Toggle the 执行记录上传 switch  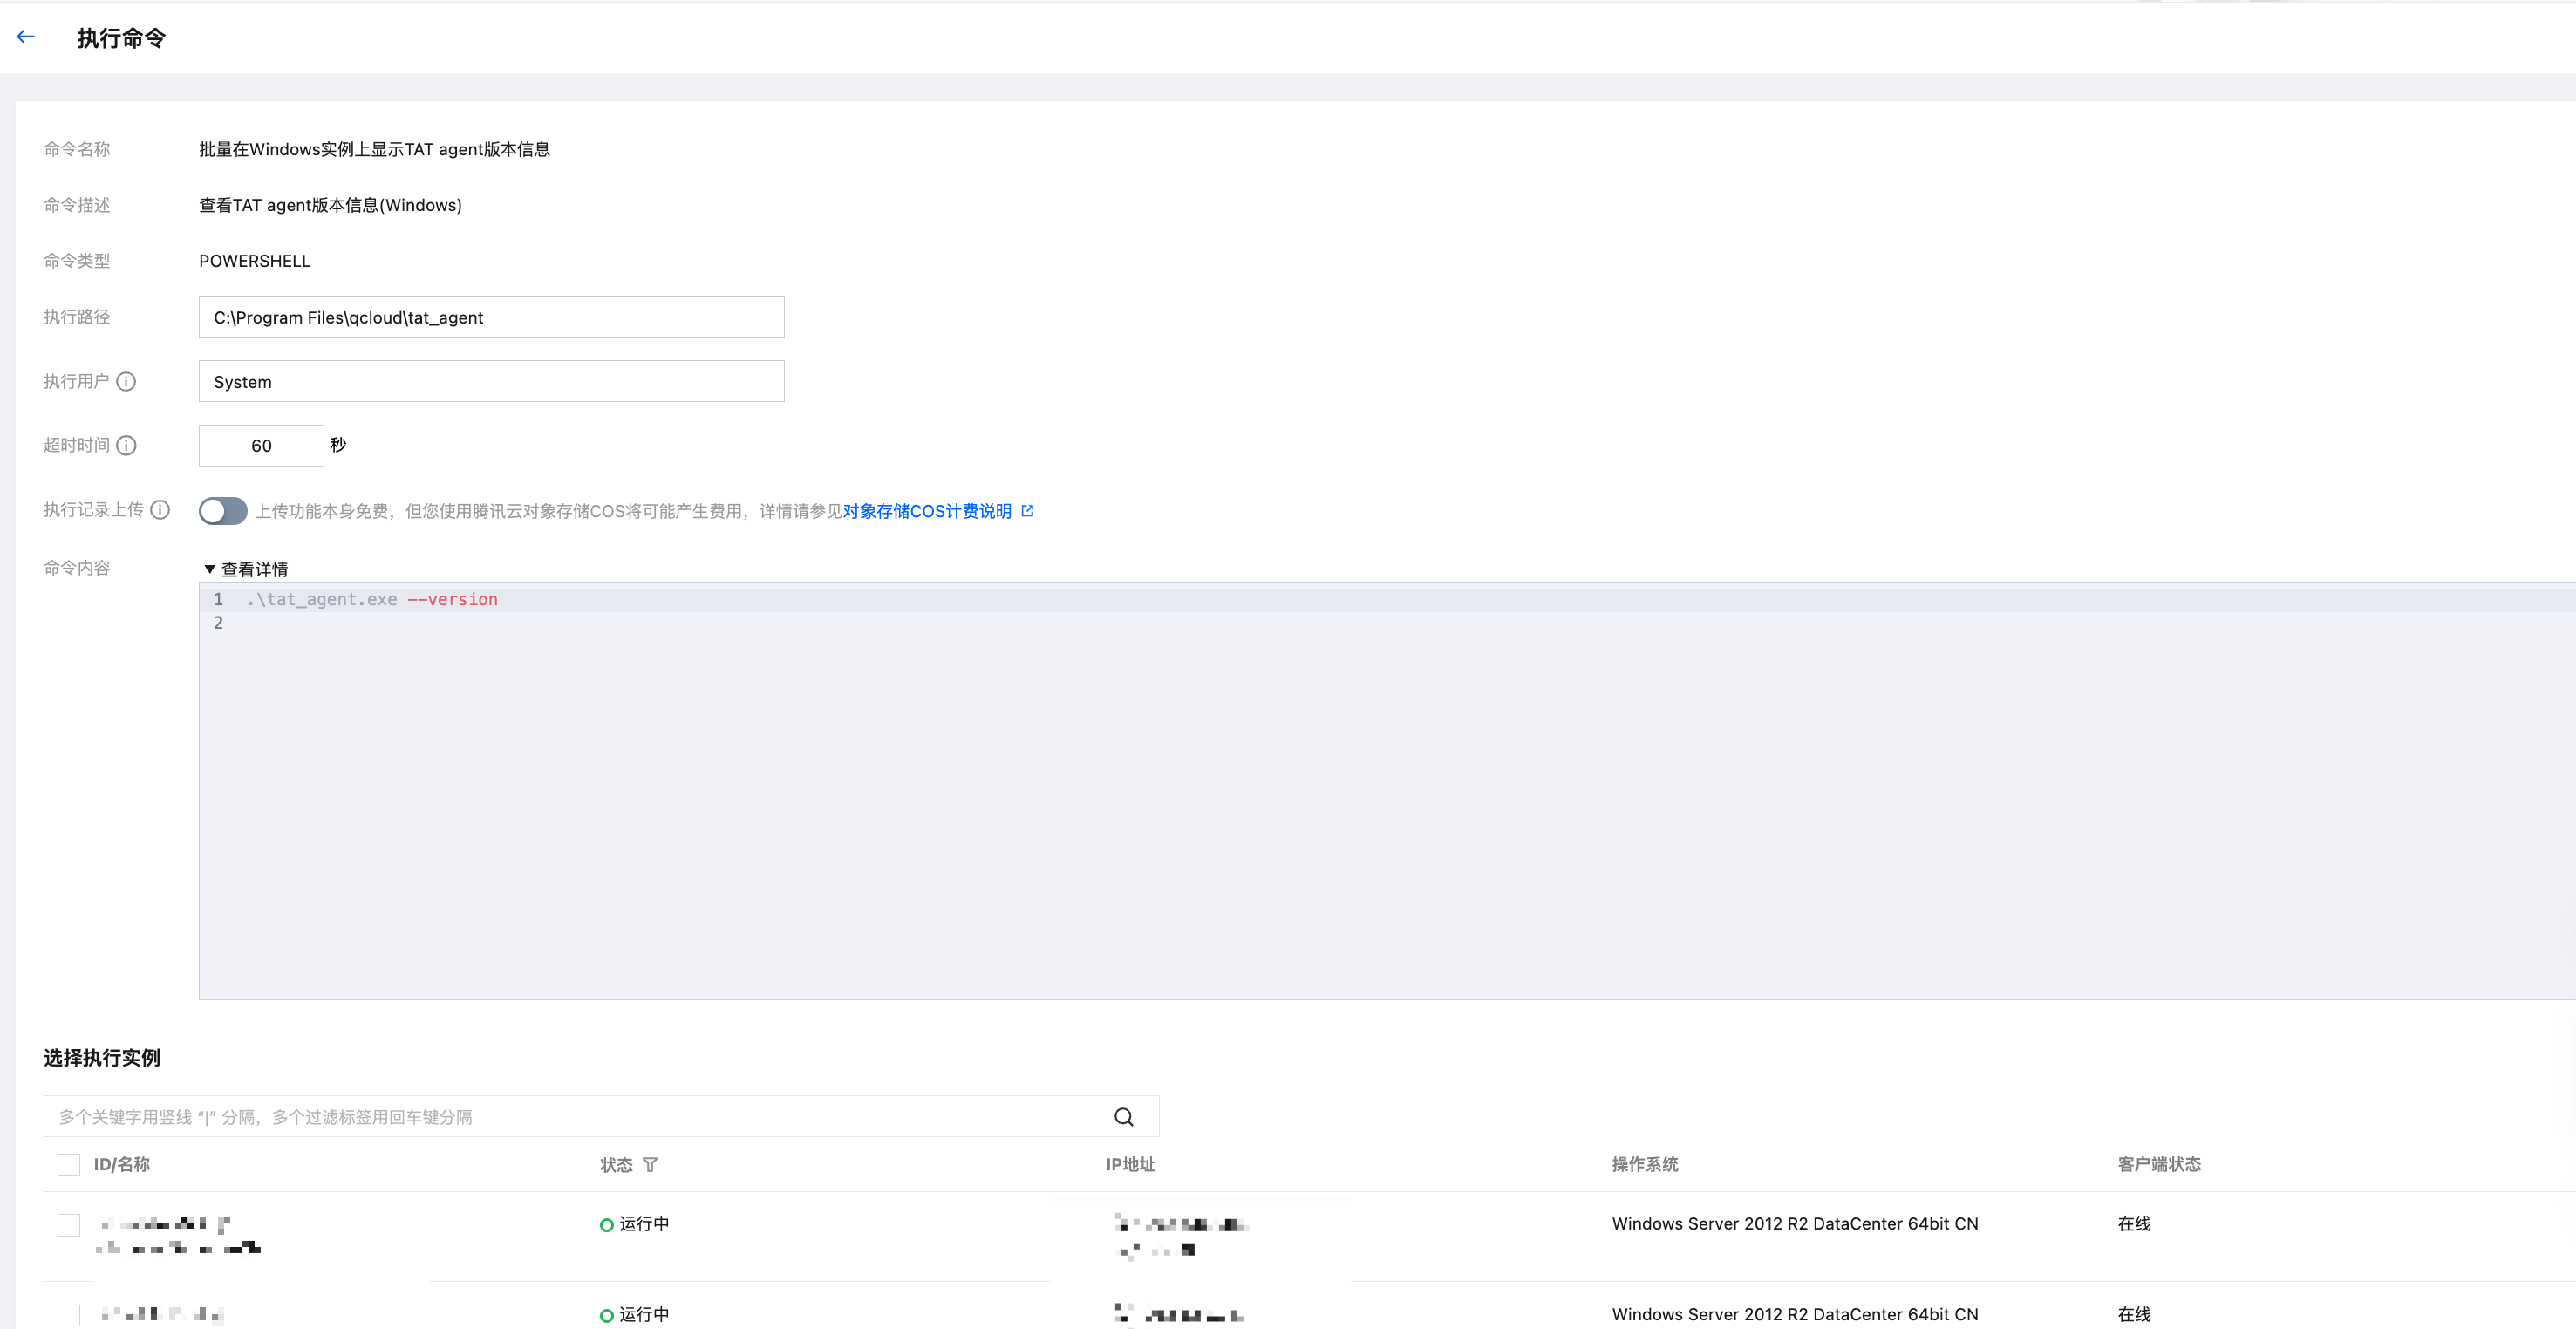pos(223,511)
